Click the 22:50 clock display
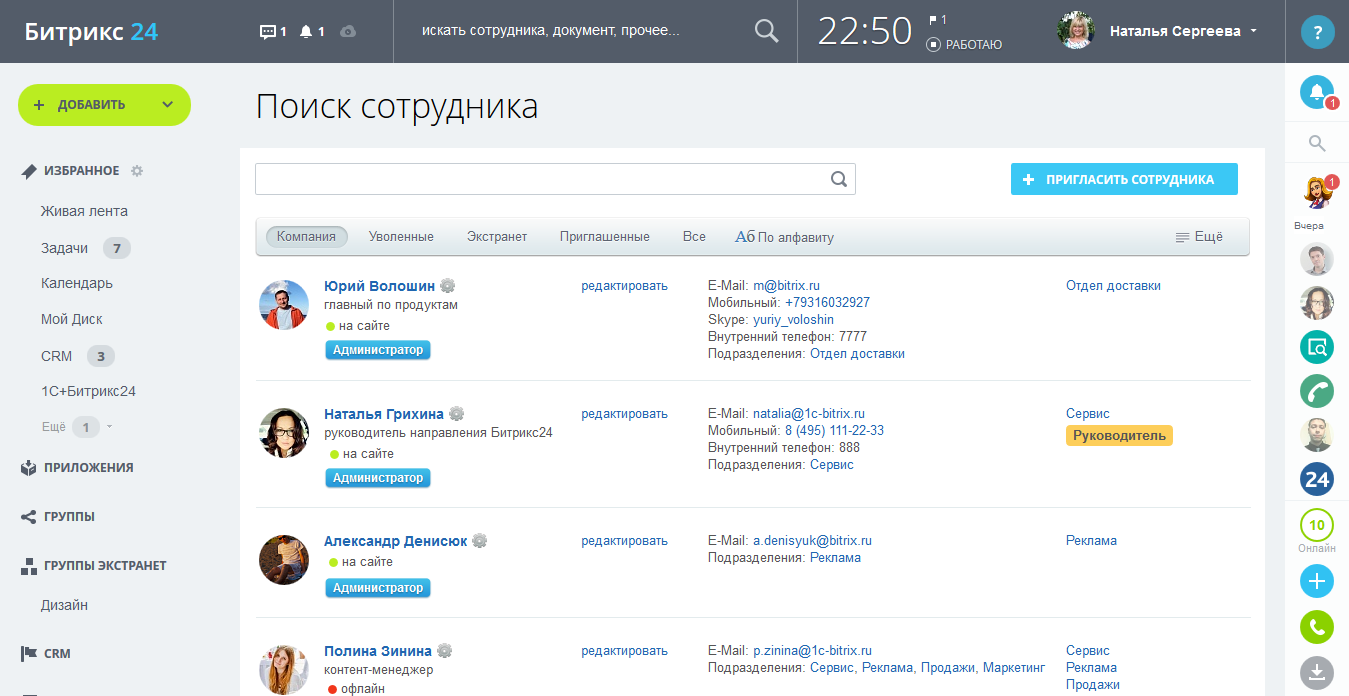 tap(865, 32)
